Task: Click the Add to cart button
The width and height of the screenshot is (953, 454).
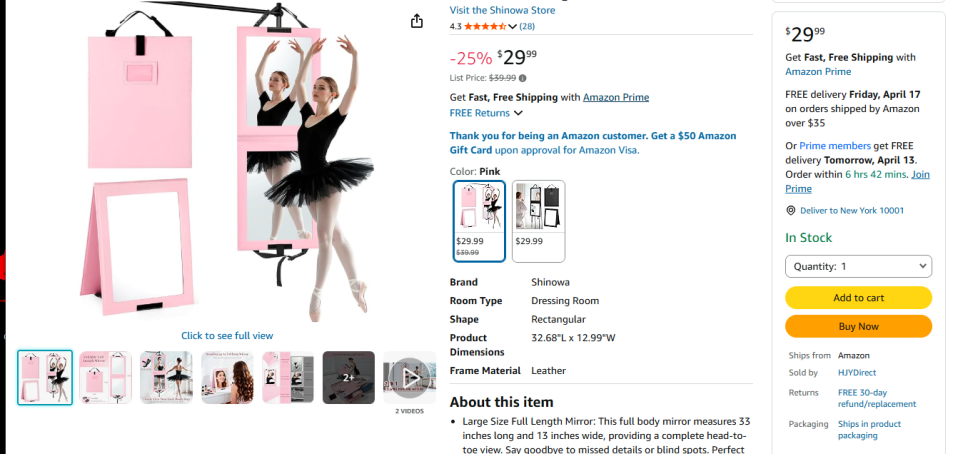Action: [x=858, y=298]
